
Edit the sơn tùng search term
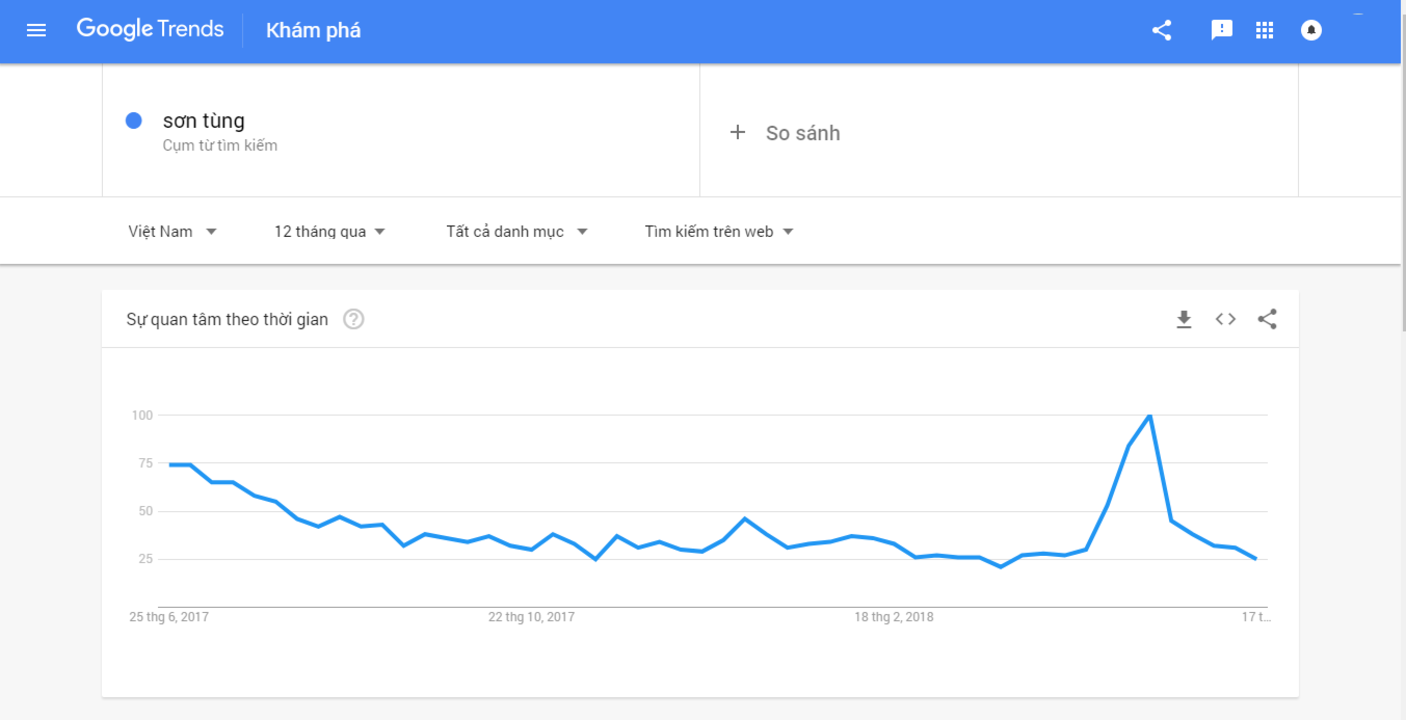(204, 121)
